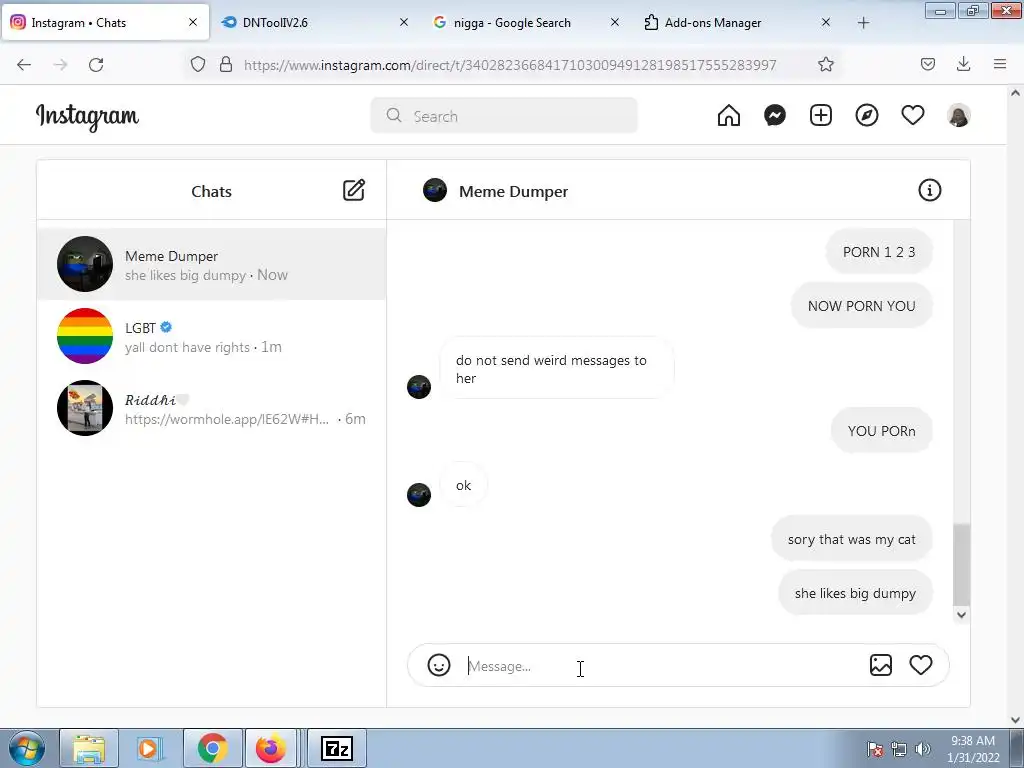Screen dimensions: 1024x768
Task: Click message "do not send weird messages"
Action: tap(556, 369)
